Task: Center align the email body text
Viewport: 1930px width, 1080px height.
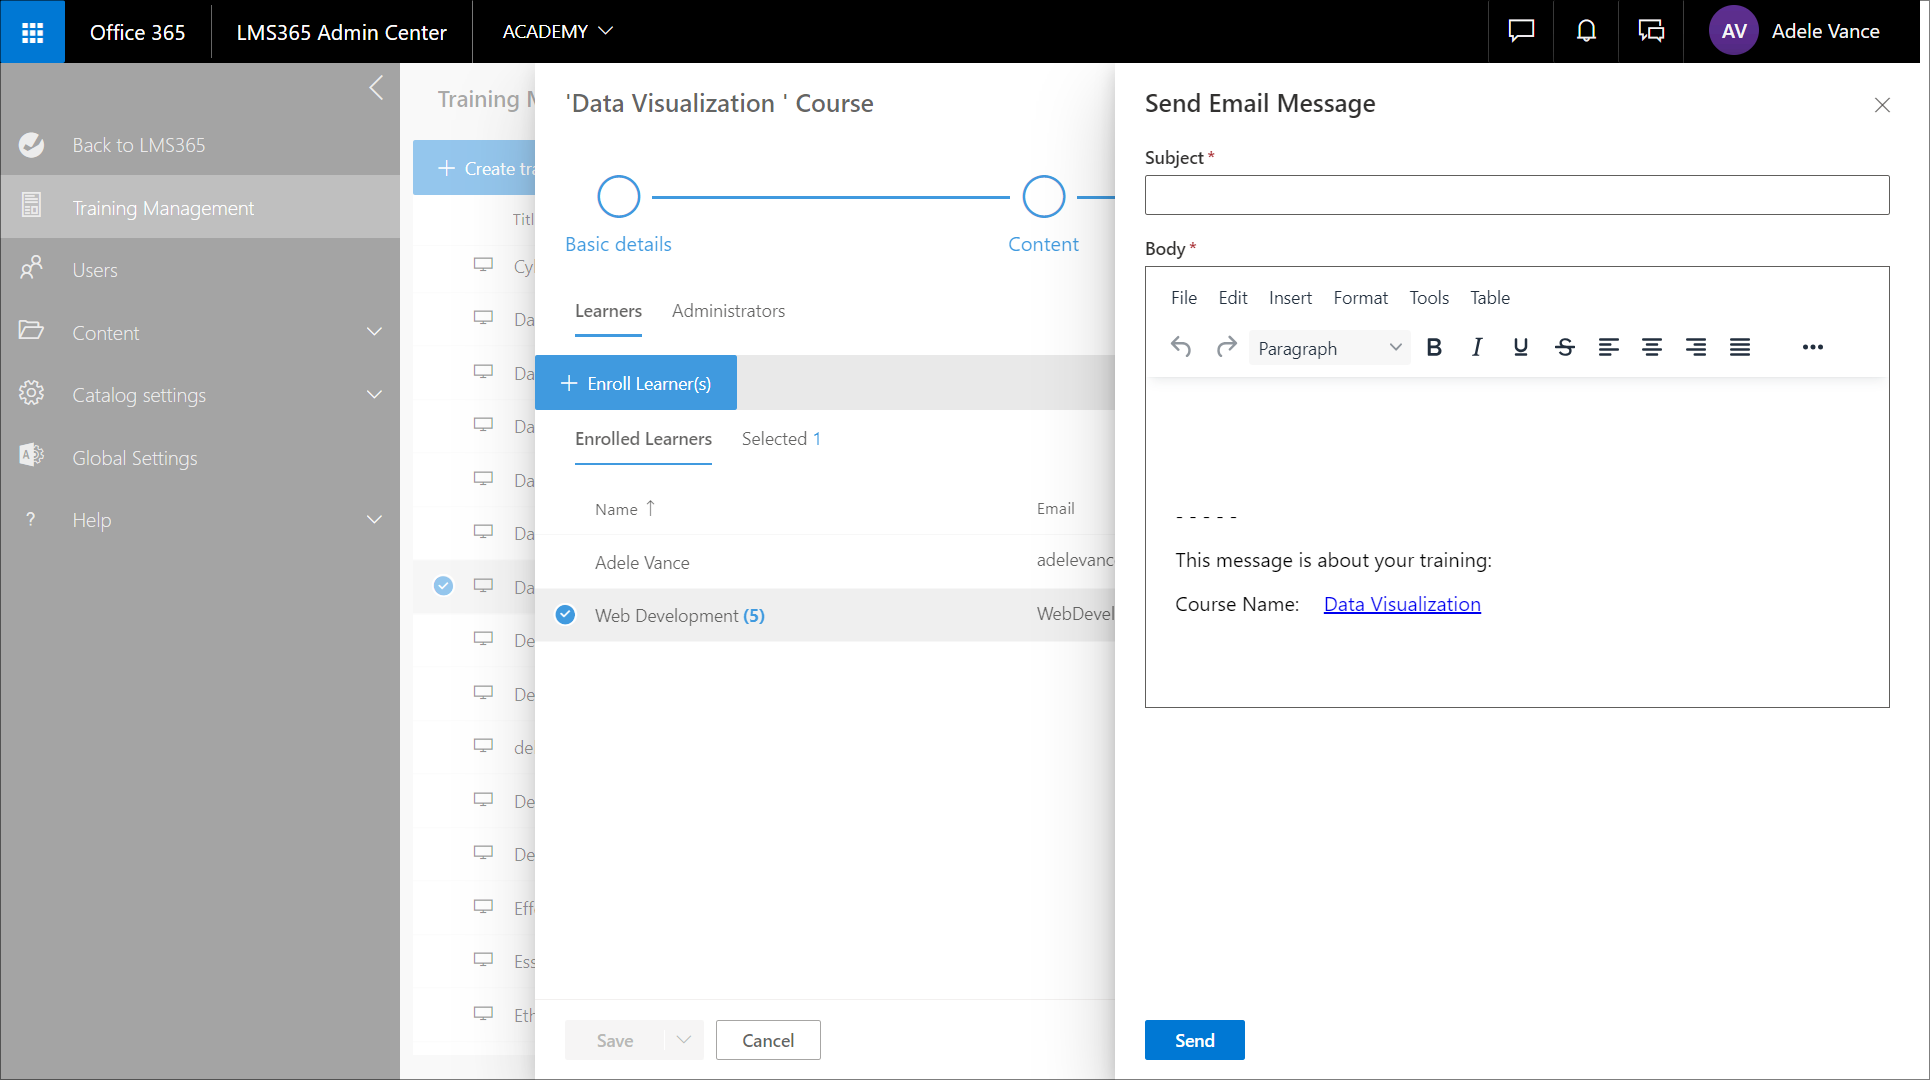Action: point(1652,347)
